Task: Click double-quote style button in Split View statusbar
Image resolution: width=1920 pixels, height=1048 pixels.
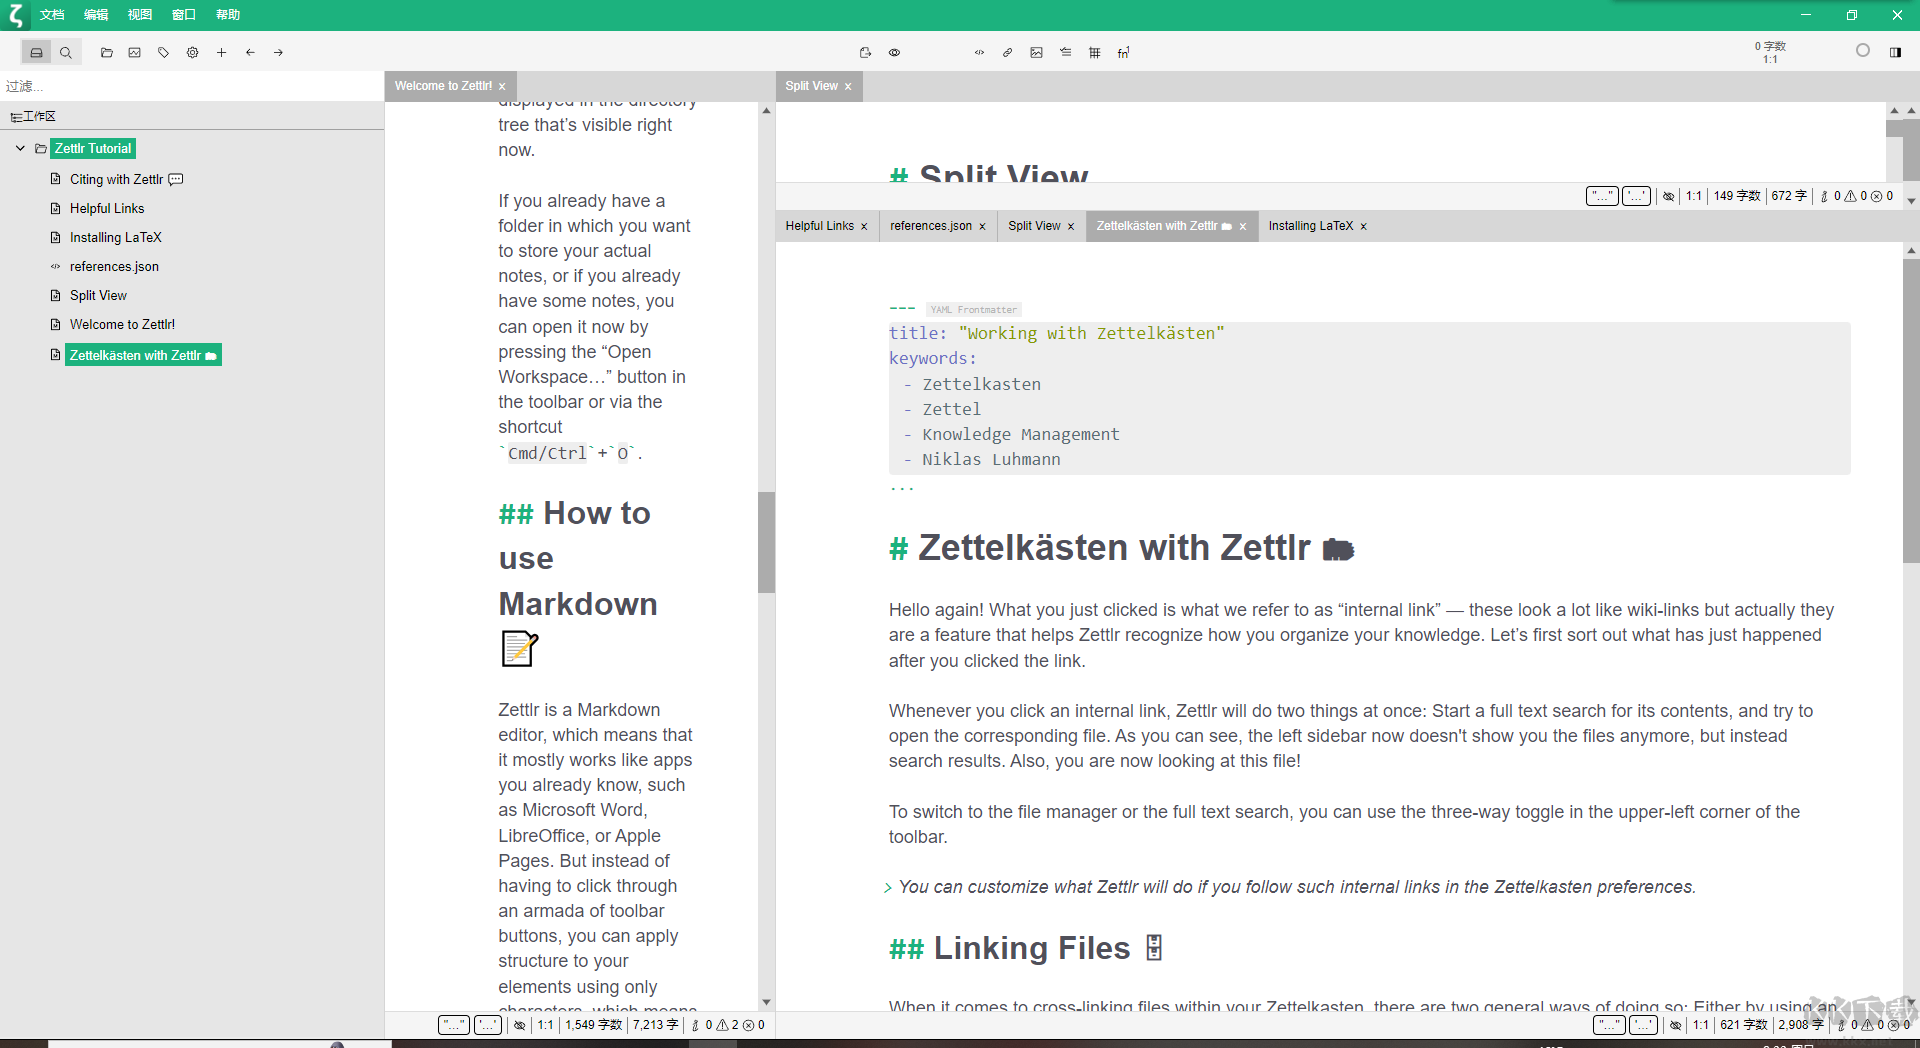Action: point(1602,196)
